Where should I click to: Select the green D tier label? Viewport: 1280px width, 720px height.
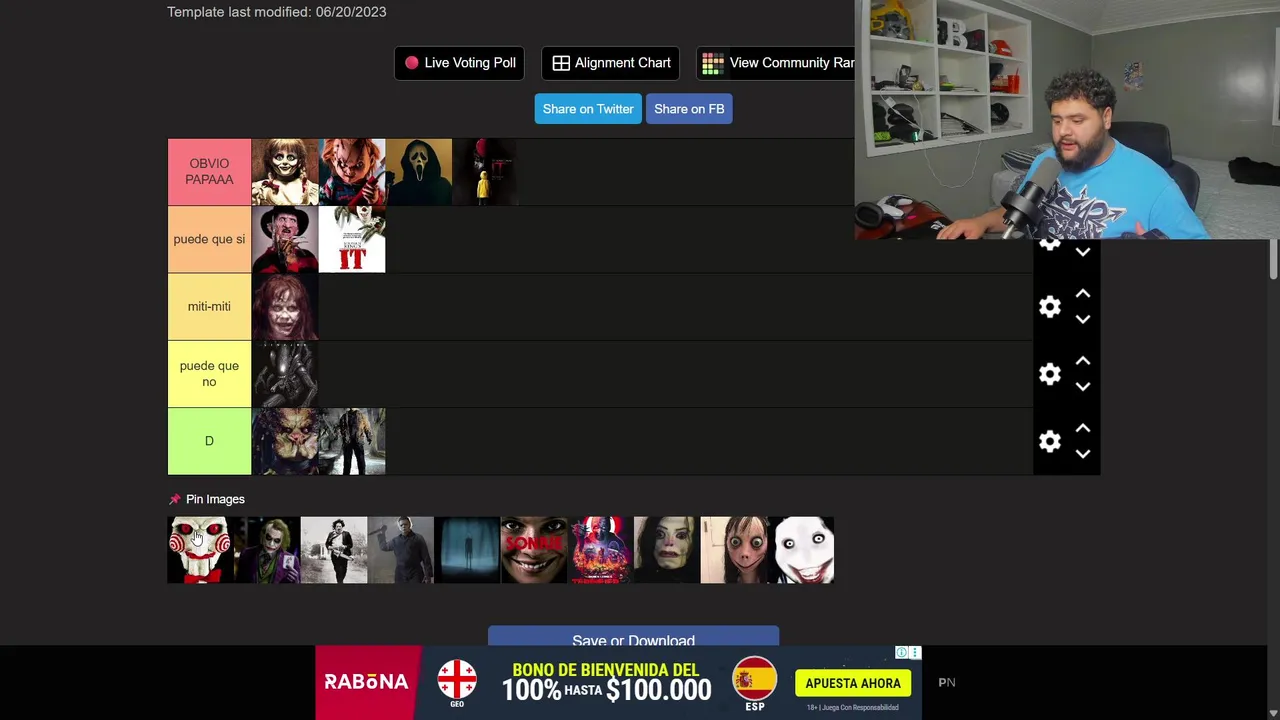pyautogui.click(x=209, y=441)
